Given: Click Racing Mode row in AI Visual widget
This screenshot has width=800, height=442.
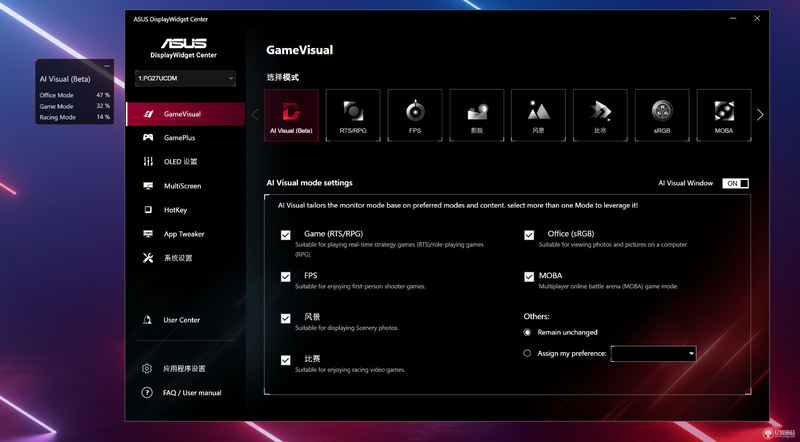Looking at the screenshot, I should [74, 117].
